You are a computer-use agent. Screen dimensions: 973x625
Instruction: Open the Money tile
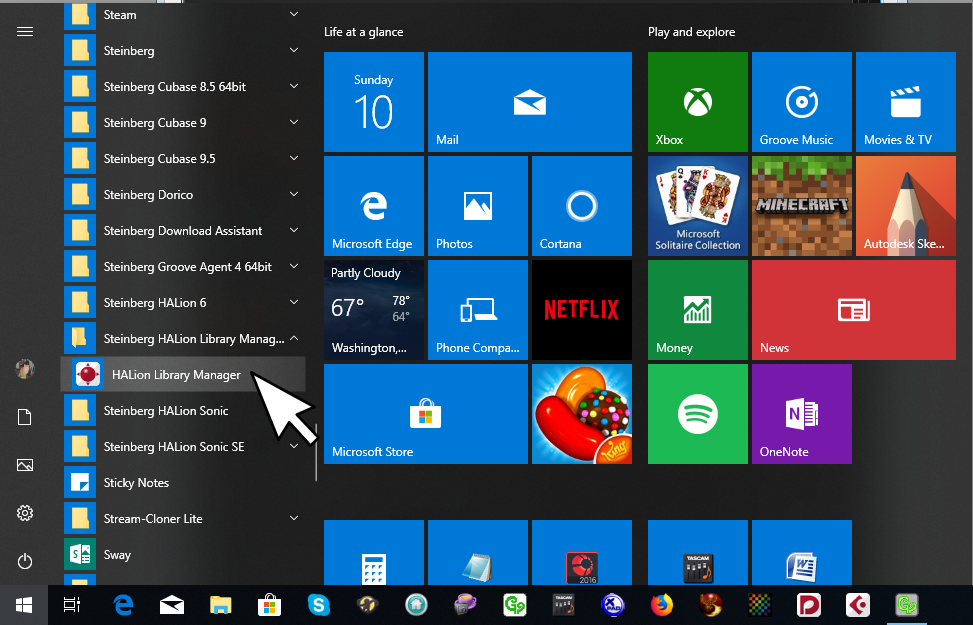tap(697, 310)
